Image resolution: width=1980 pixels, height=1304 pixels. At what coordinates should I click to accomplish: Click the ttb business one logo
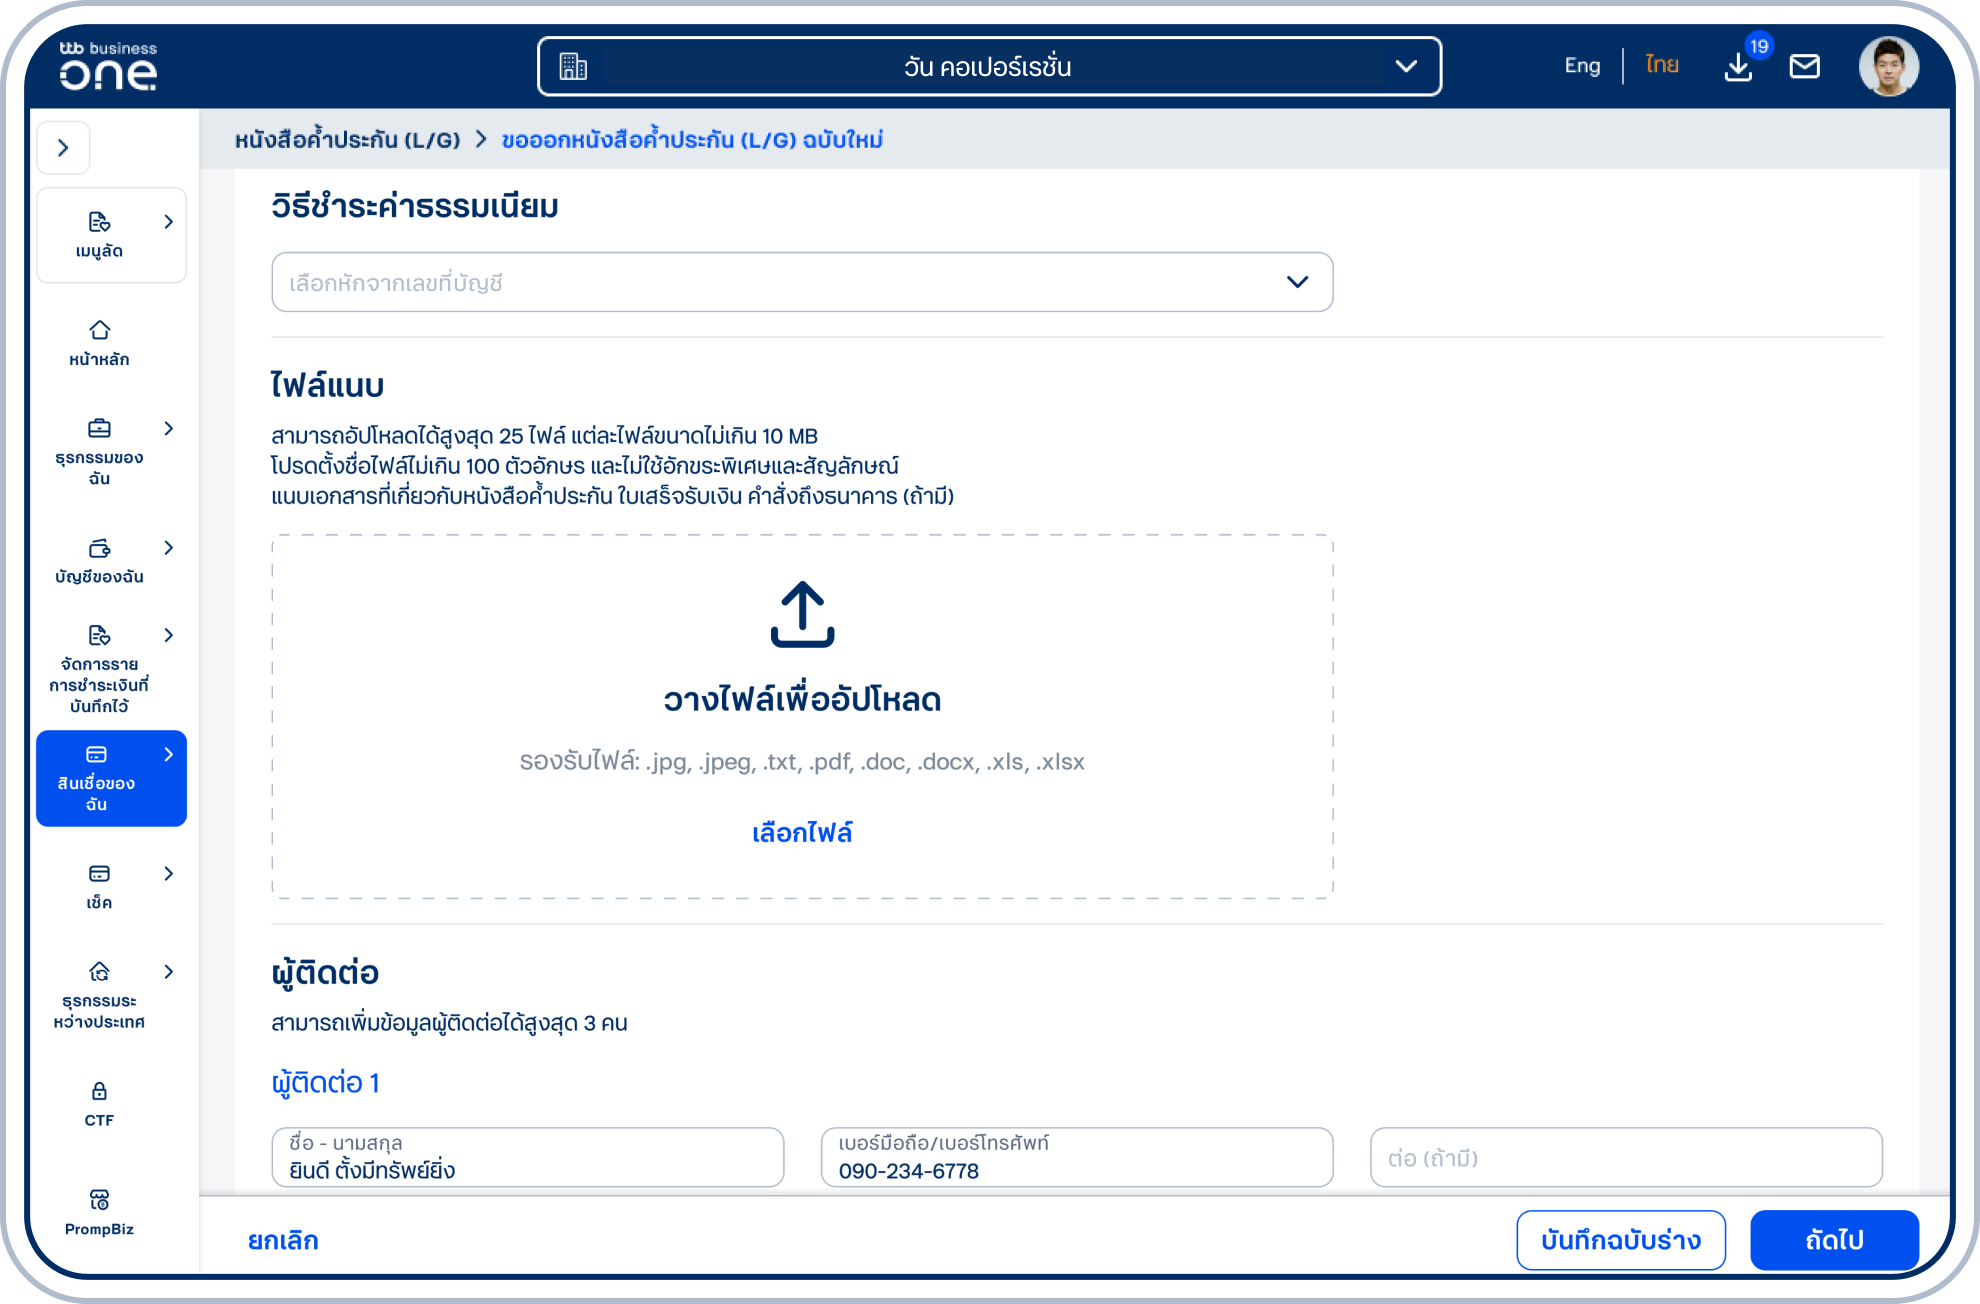click(108, 67)
